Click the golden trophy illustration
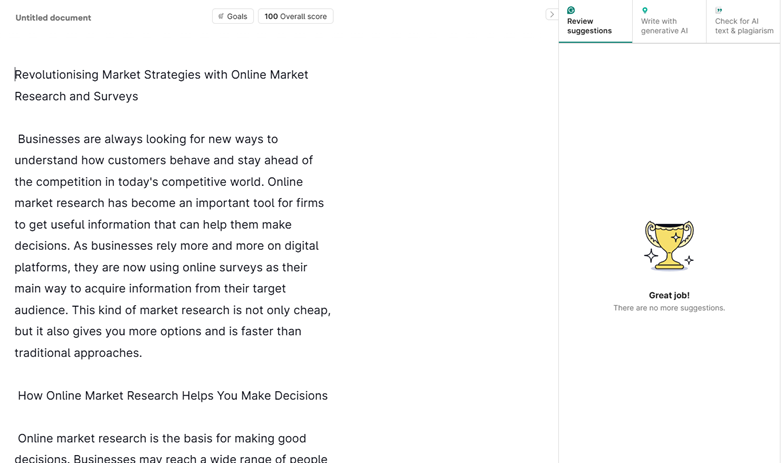Screen dimensions: 781x463 [x=668, y=245]
